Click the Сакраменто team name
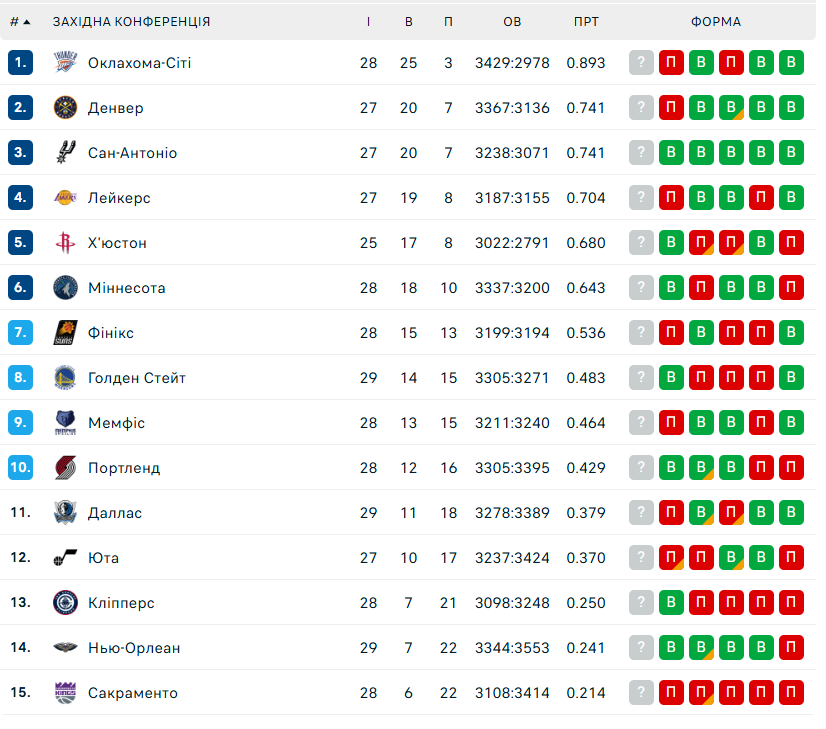Image resolution: width=826 pixels, height=729 pixels. 133,693
